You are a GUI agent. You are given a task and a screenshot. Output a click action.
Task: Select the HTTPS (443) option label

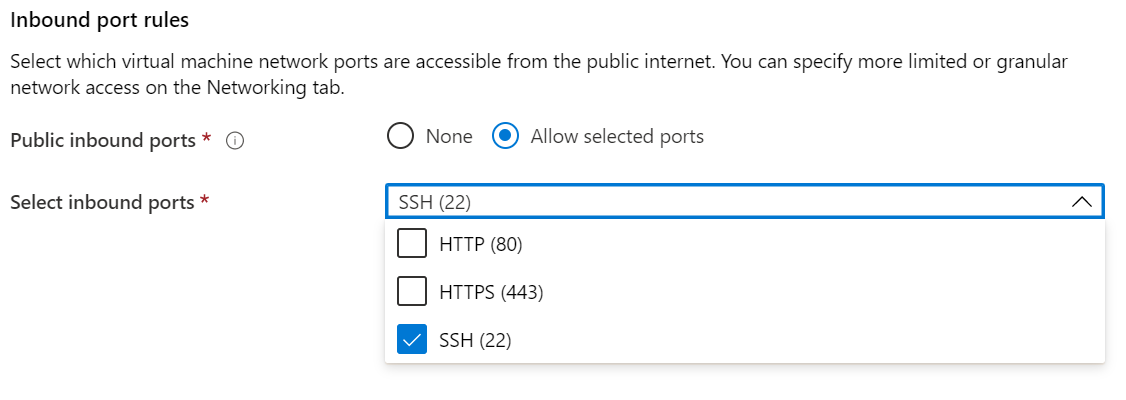pos(491,292)
